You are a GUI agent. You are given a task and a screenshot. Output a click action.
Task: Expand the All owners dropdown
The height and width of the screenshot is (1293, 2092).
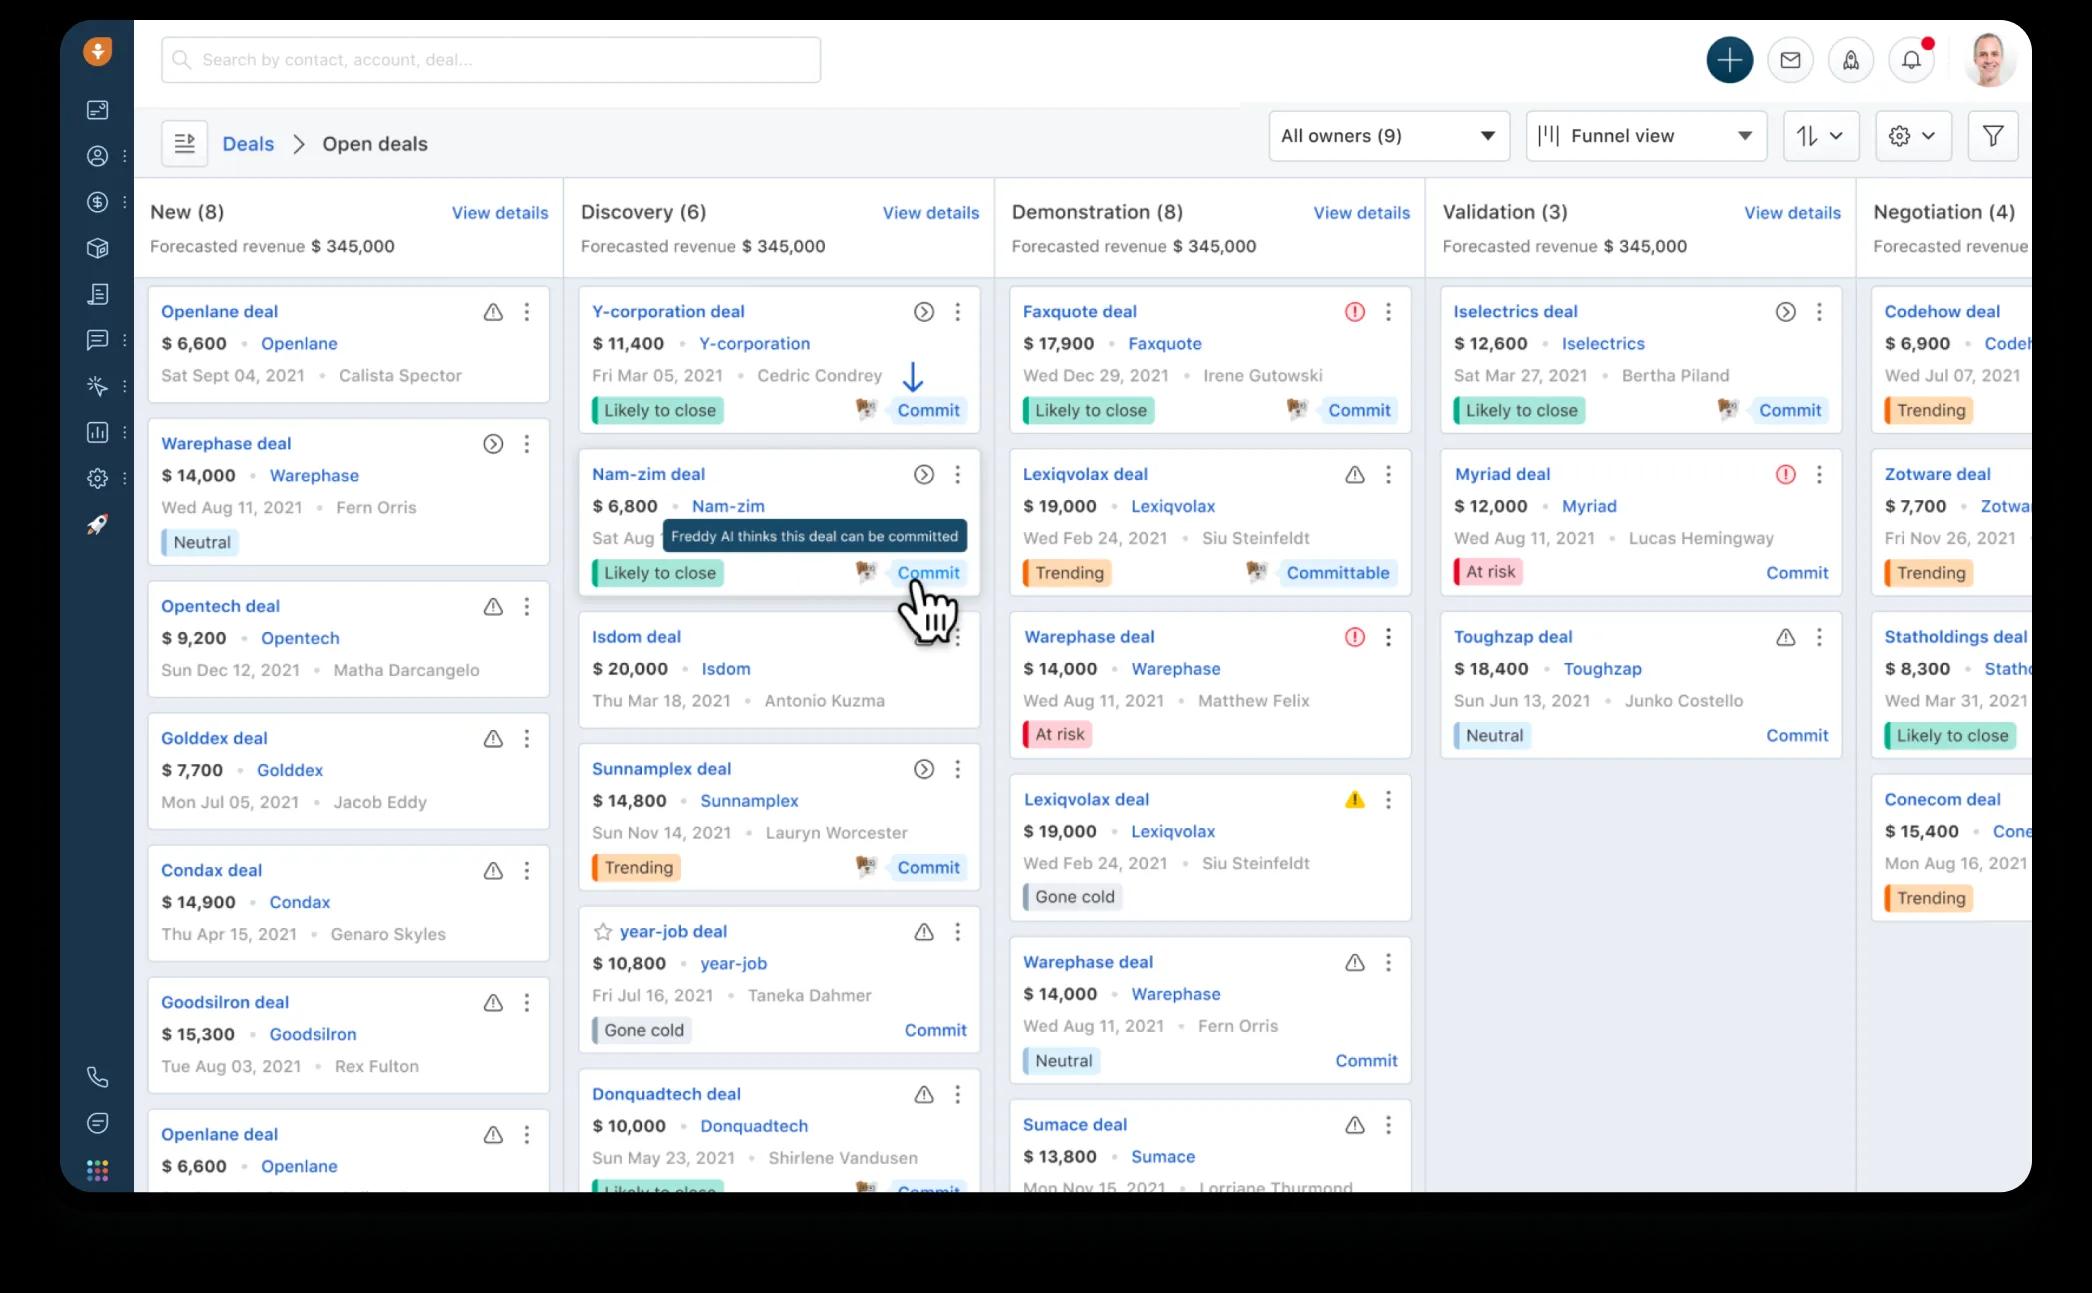click(x=1388, y=135)
